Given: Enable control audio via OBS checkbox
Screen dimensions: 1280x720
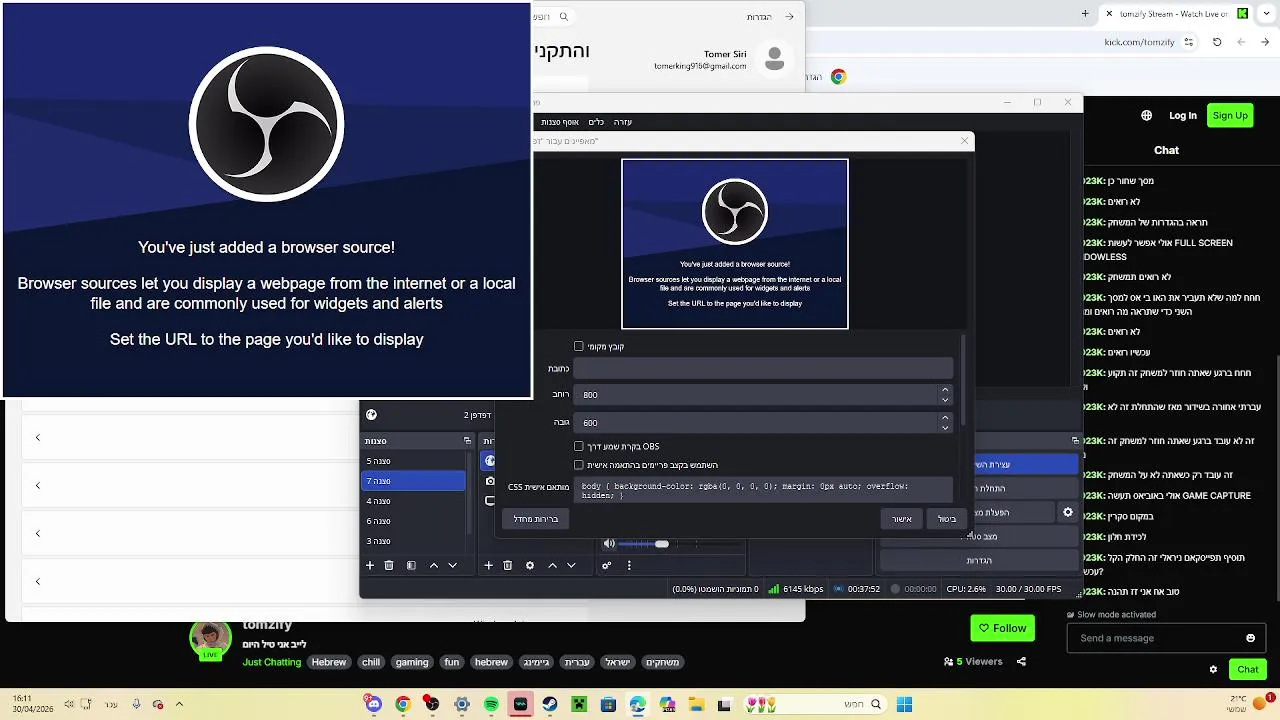Looking at the screenshot, I should pyautogui.click(x=578, y=446).
